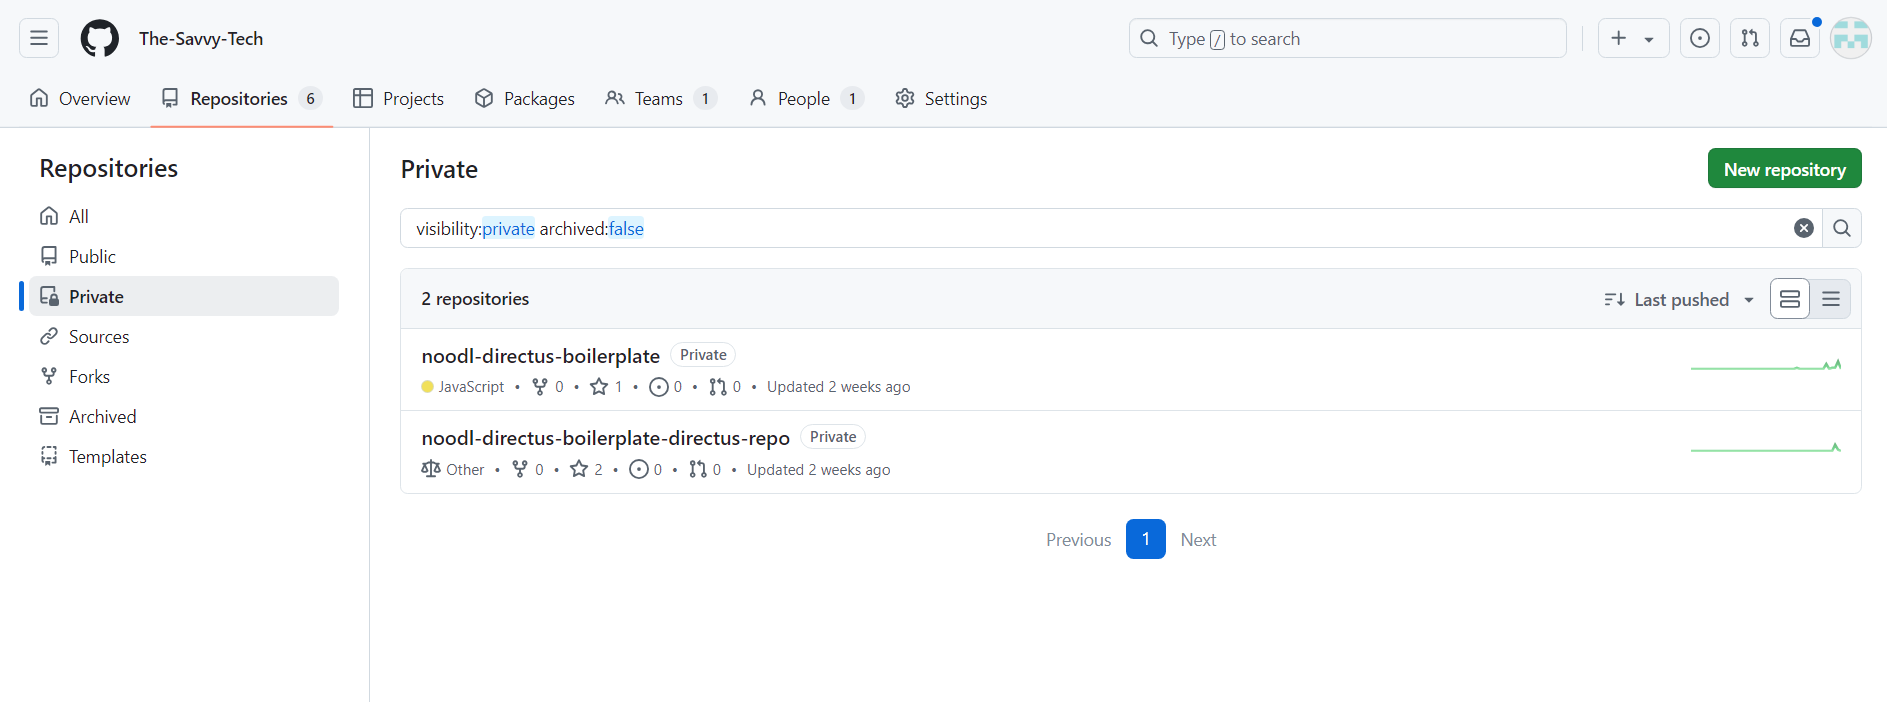
Task: Open the organization Settings tab
Action: pos(941,98)
